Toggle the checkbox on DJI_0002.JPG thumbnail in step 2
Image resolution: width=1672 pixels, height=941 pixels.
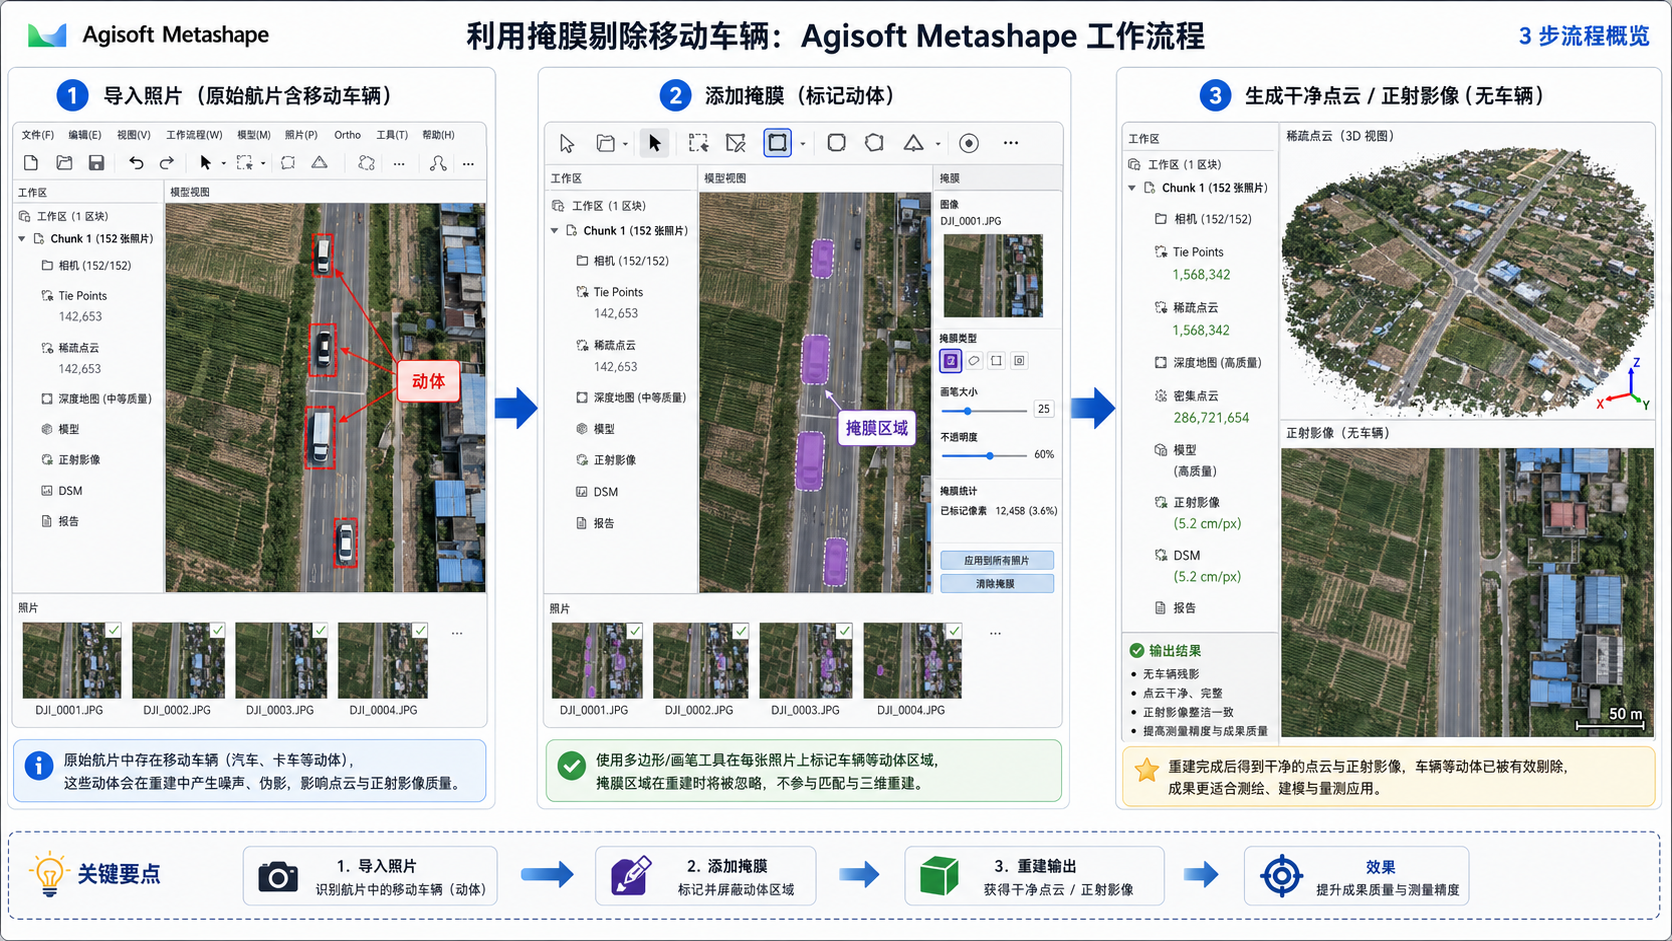tap(740, 631)
